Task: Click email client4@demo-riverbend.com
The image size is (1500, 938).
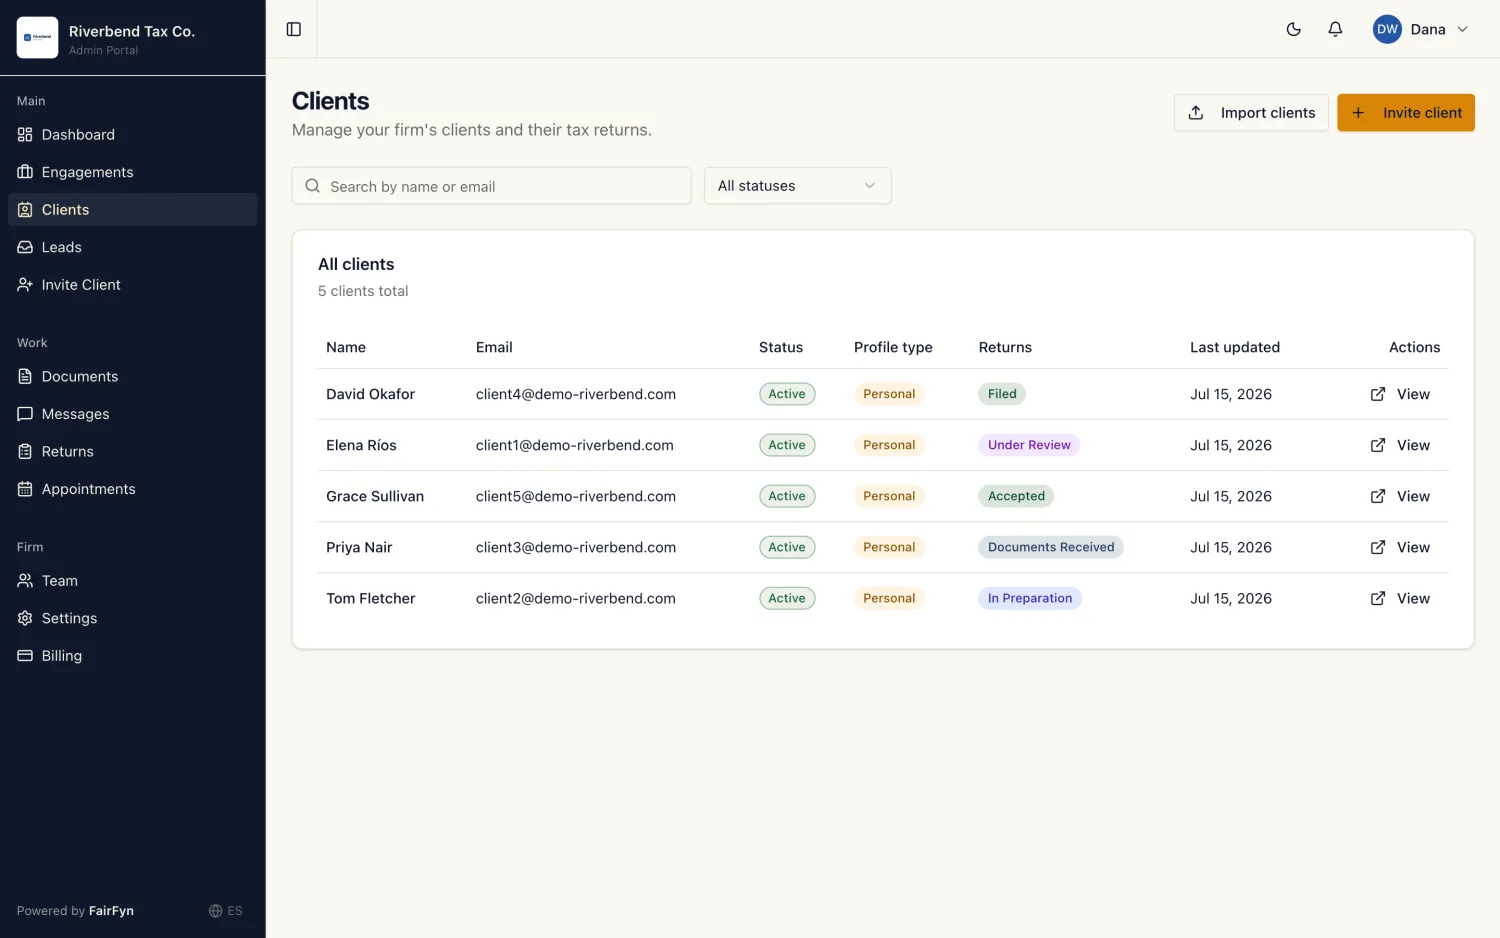Action: pos(576,394)
